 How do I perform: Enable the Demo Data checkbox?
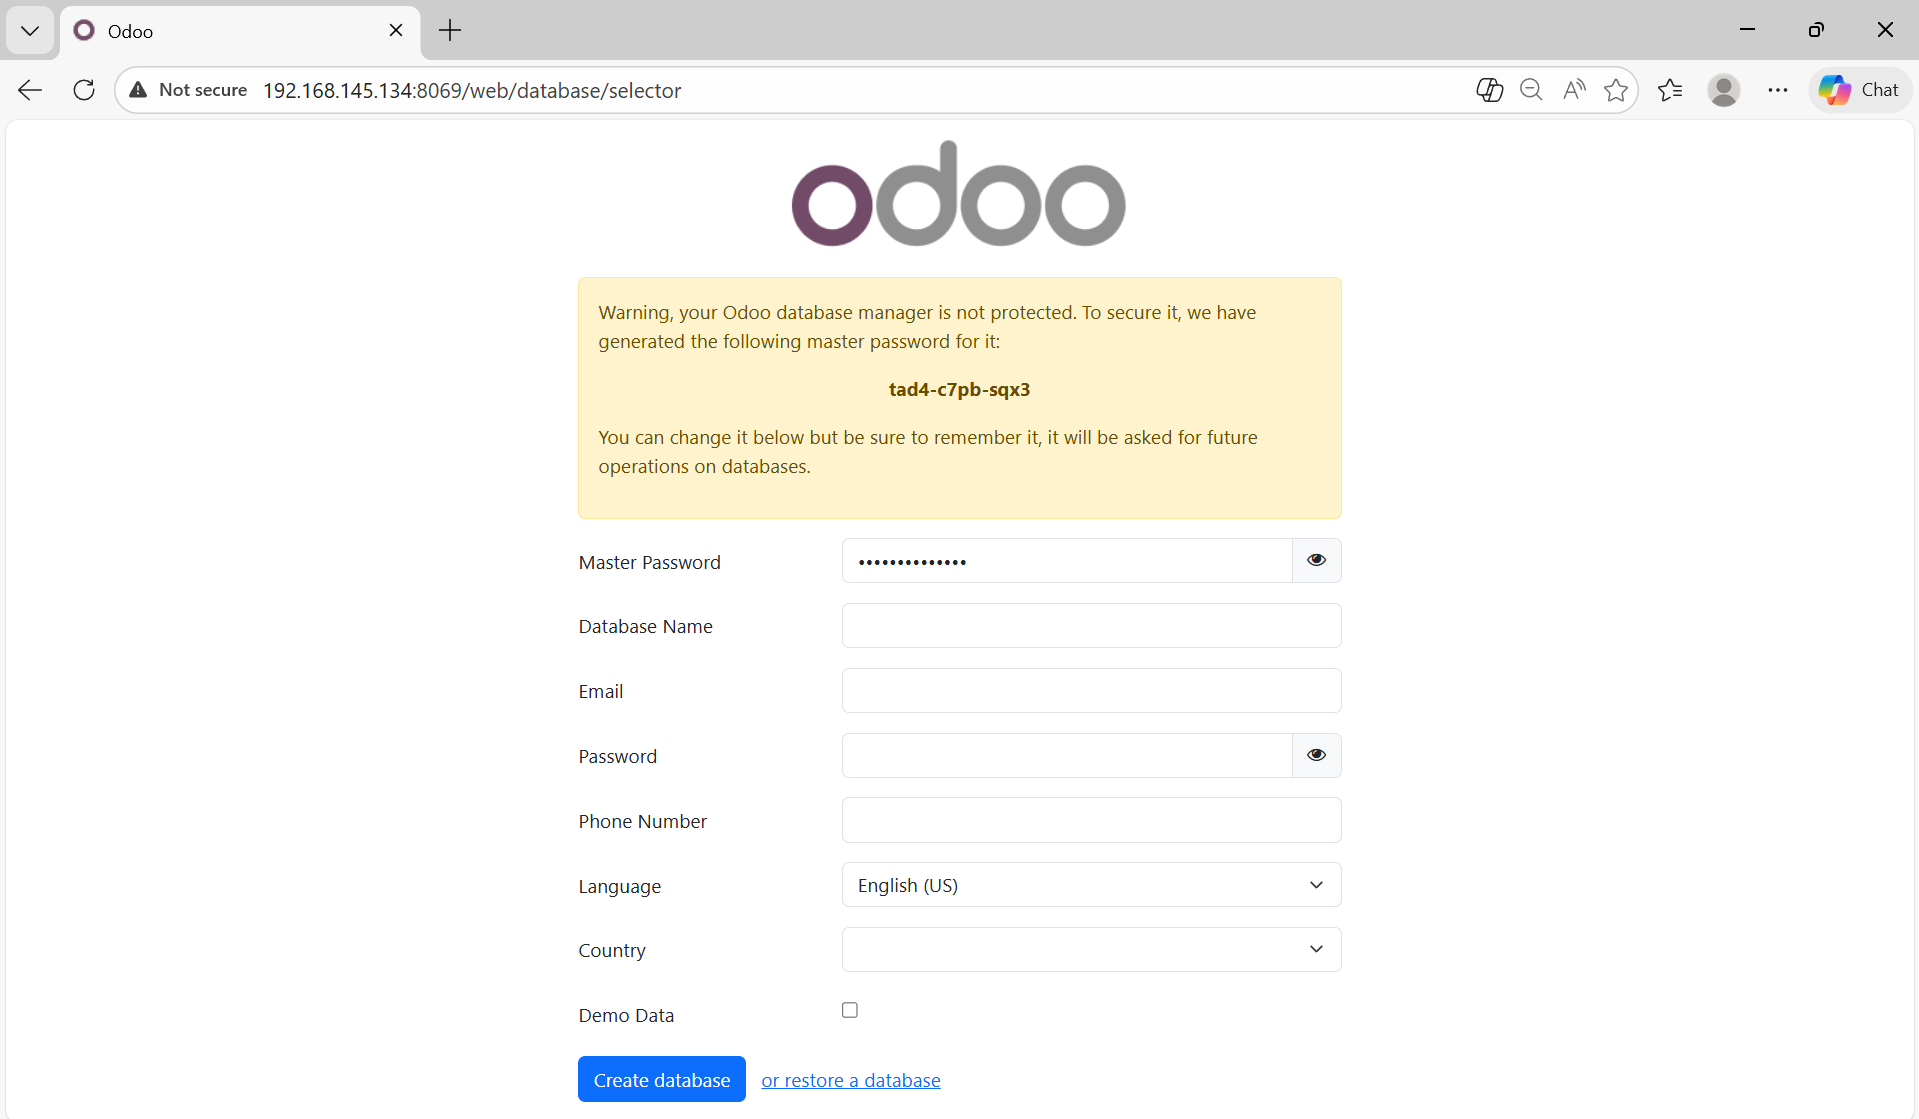(850, 1010)
